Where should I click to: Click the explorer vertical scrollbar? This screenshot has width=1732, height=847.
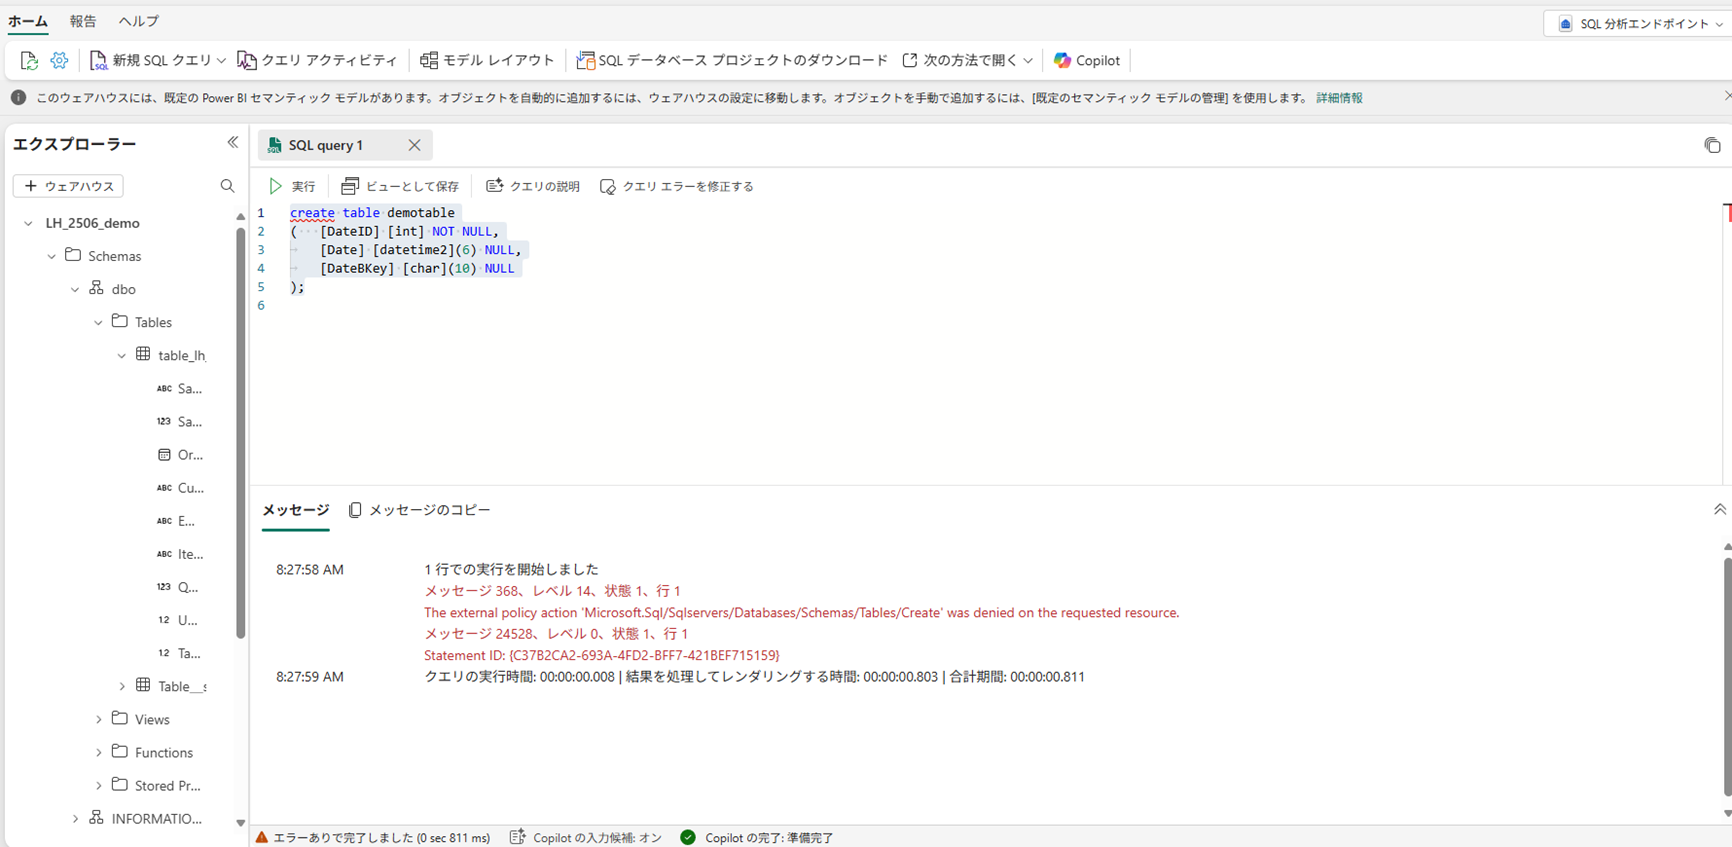tap(240, 433)
